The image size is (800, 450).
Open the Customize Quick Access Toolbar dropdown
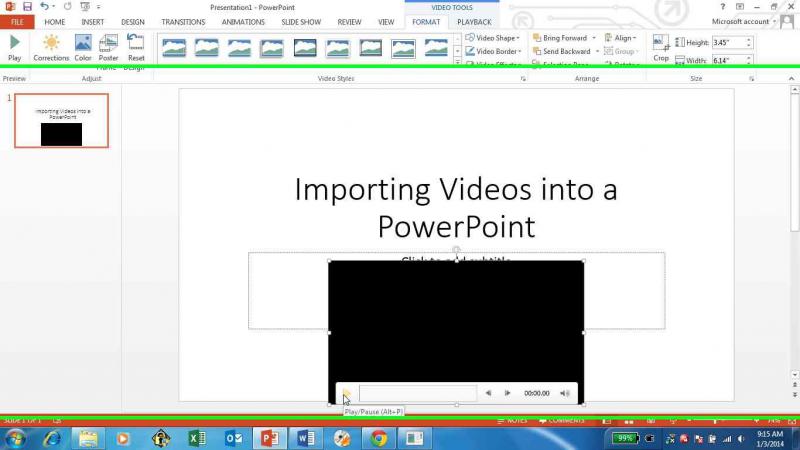[x=98, y=7]
